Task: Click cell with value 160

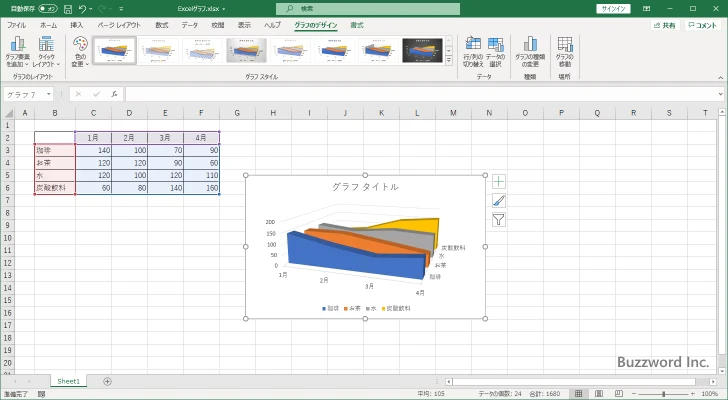Action: (x=201, y=188)
